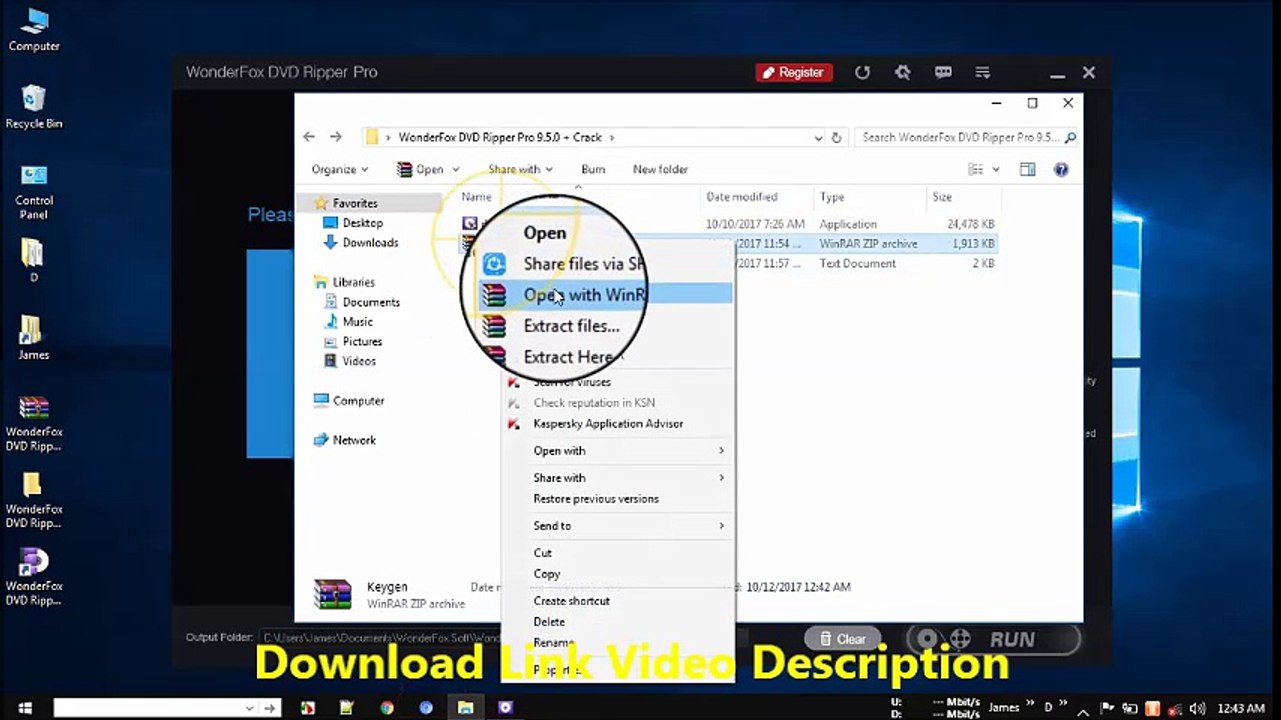
Task: Select Documents library in navigation pane
Action: tap(371, 302)
